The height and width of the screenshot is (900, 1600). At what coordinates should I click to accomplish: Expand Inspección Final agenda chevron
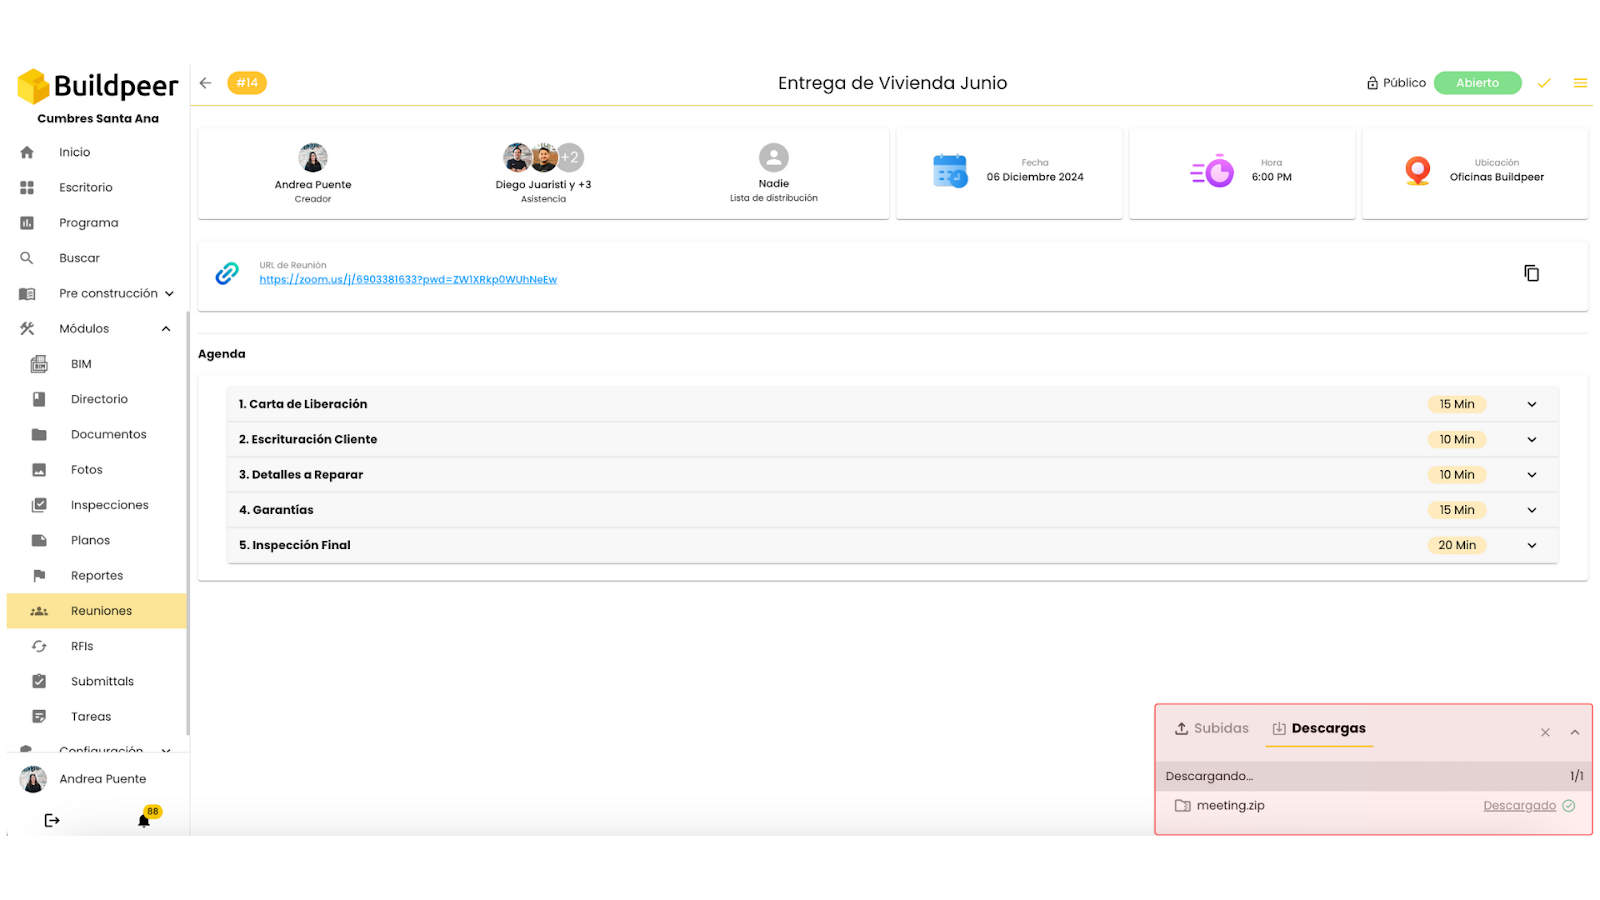click(x=1532, y=545)
